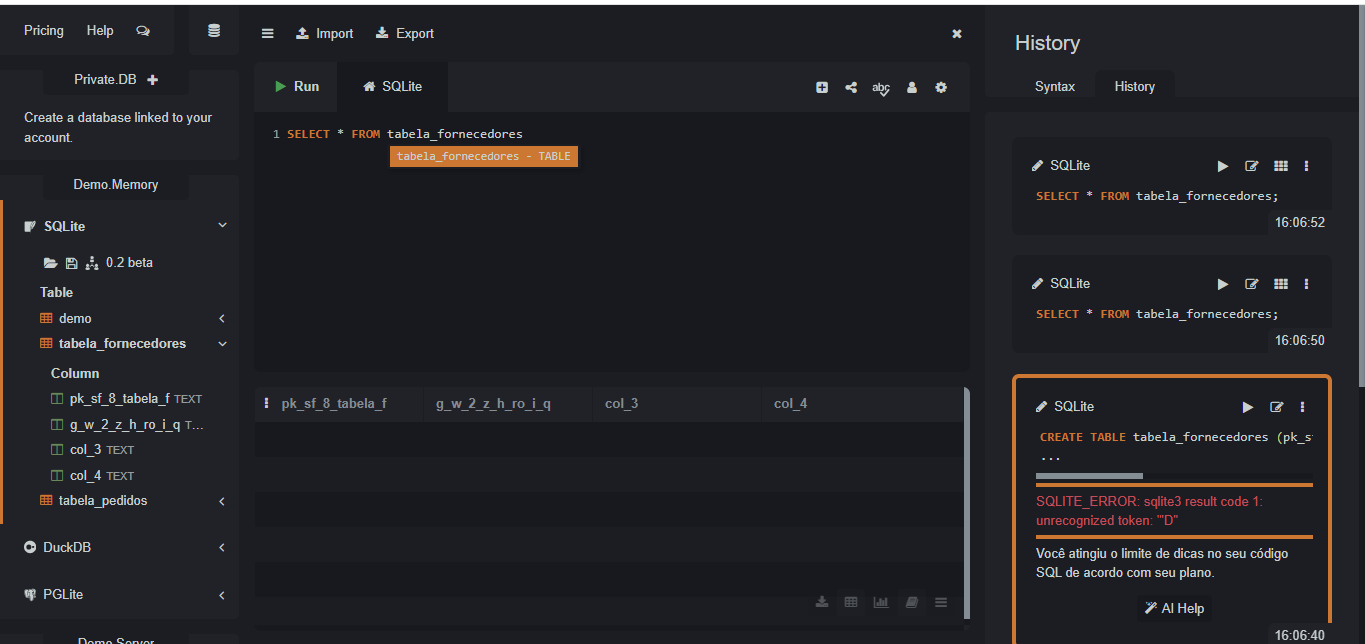Click the col_4 results column header
Image resolution: width=1365 pixels, height=644 pixels.
[x=862, y=404]
